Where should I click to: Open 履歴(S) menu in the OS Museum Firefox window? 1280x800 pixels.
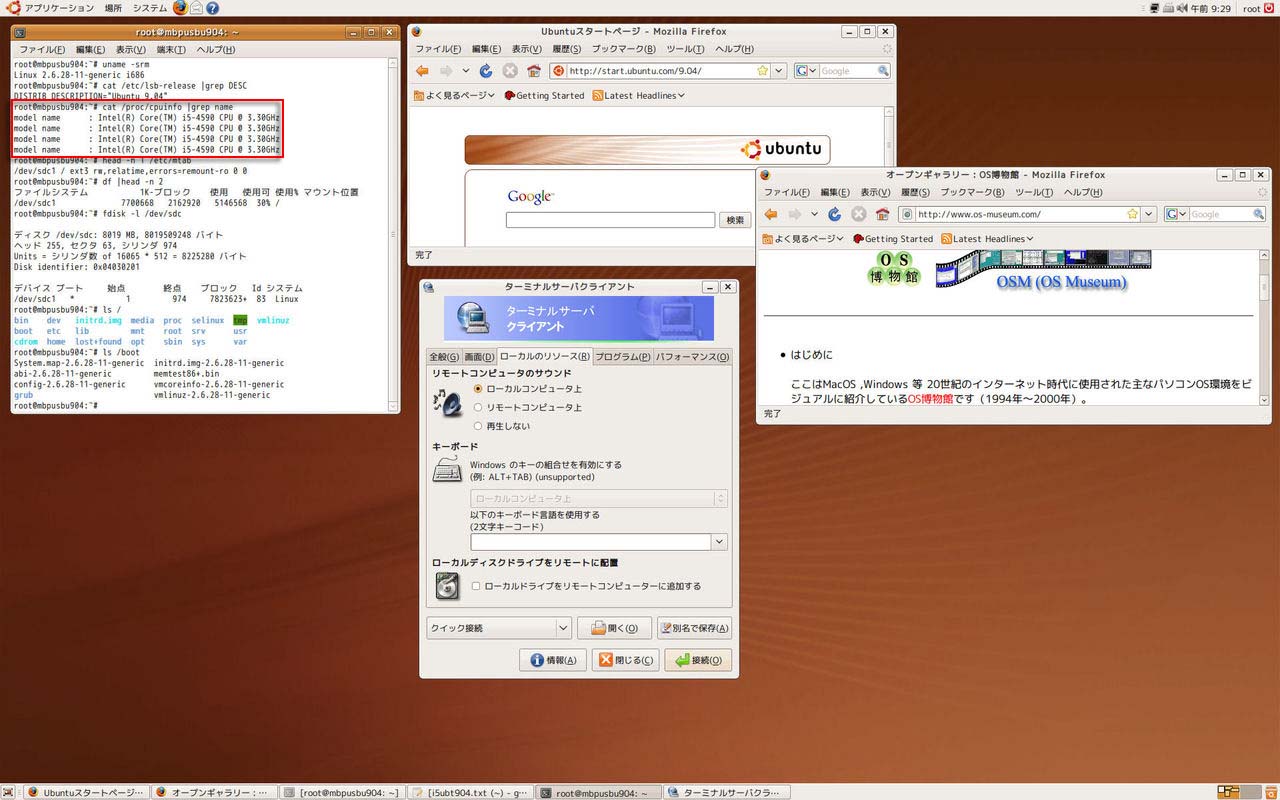[914, 192]
